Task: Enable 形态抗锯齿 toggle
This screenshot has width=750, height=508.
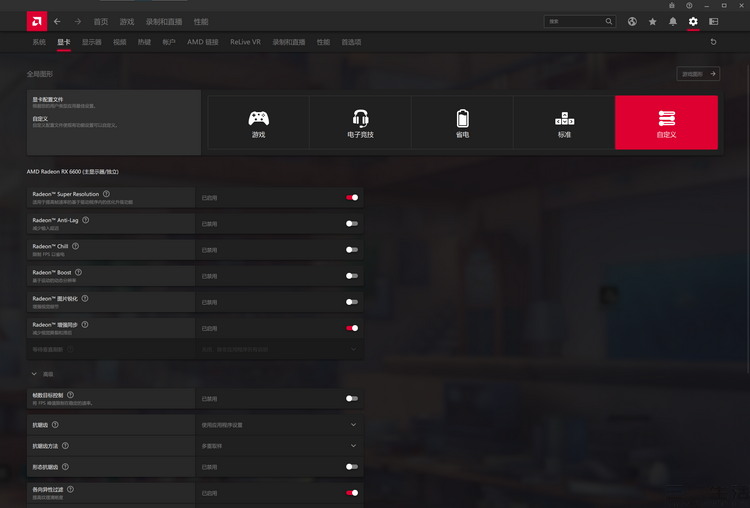Action: coord(352,467)
